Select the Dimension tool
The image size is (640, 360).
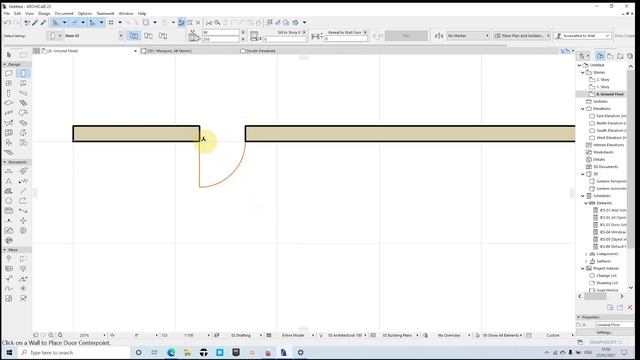(x=9, y=171)
